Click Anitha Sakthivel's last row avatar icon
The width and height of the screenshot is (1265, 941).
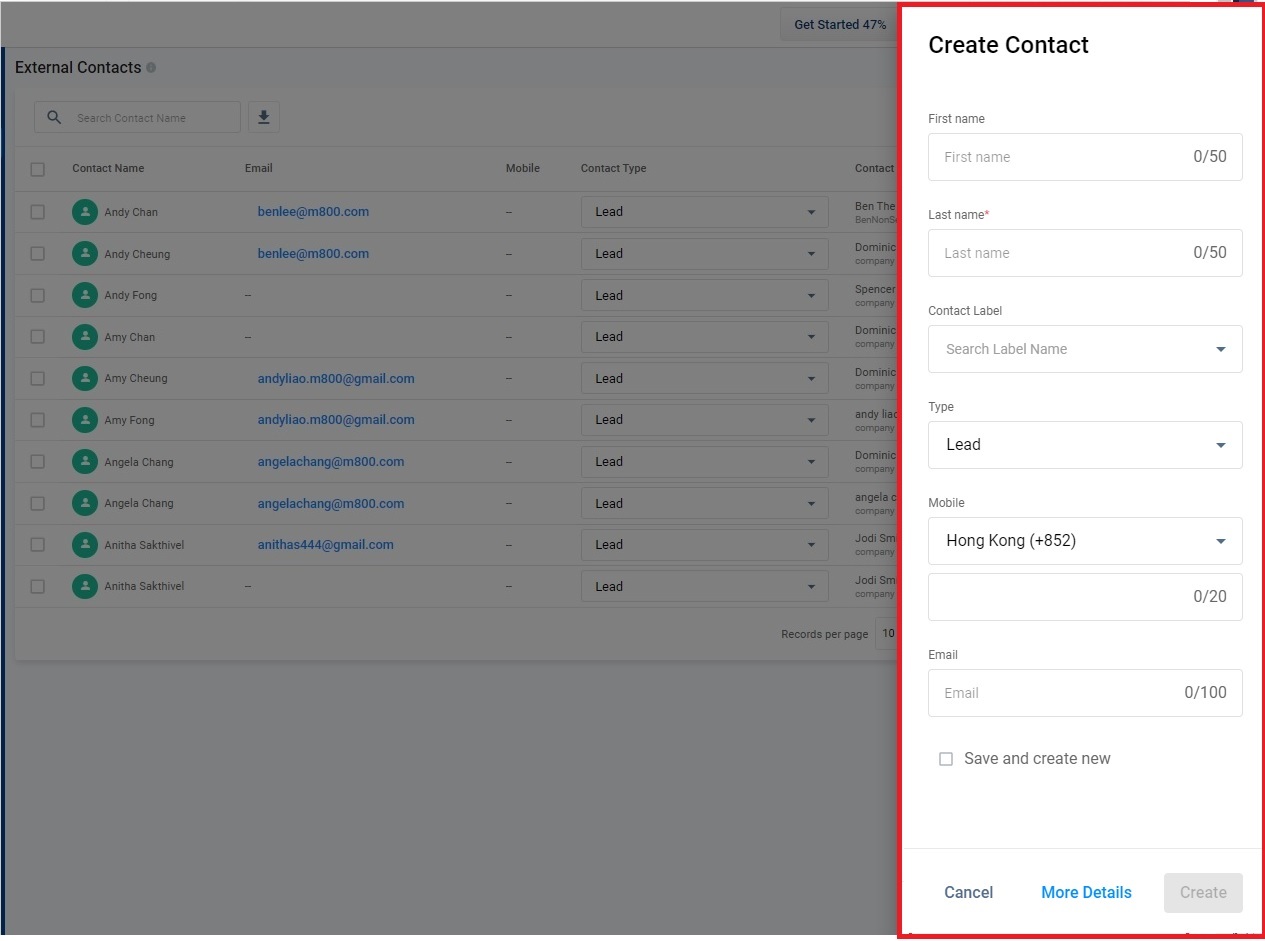(85, 586)
